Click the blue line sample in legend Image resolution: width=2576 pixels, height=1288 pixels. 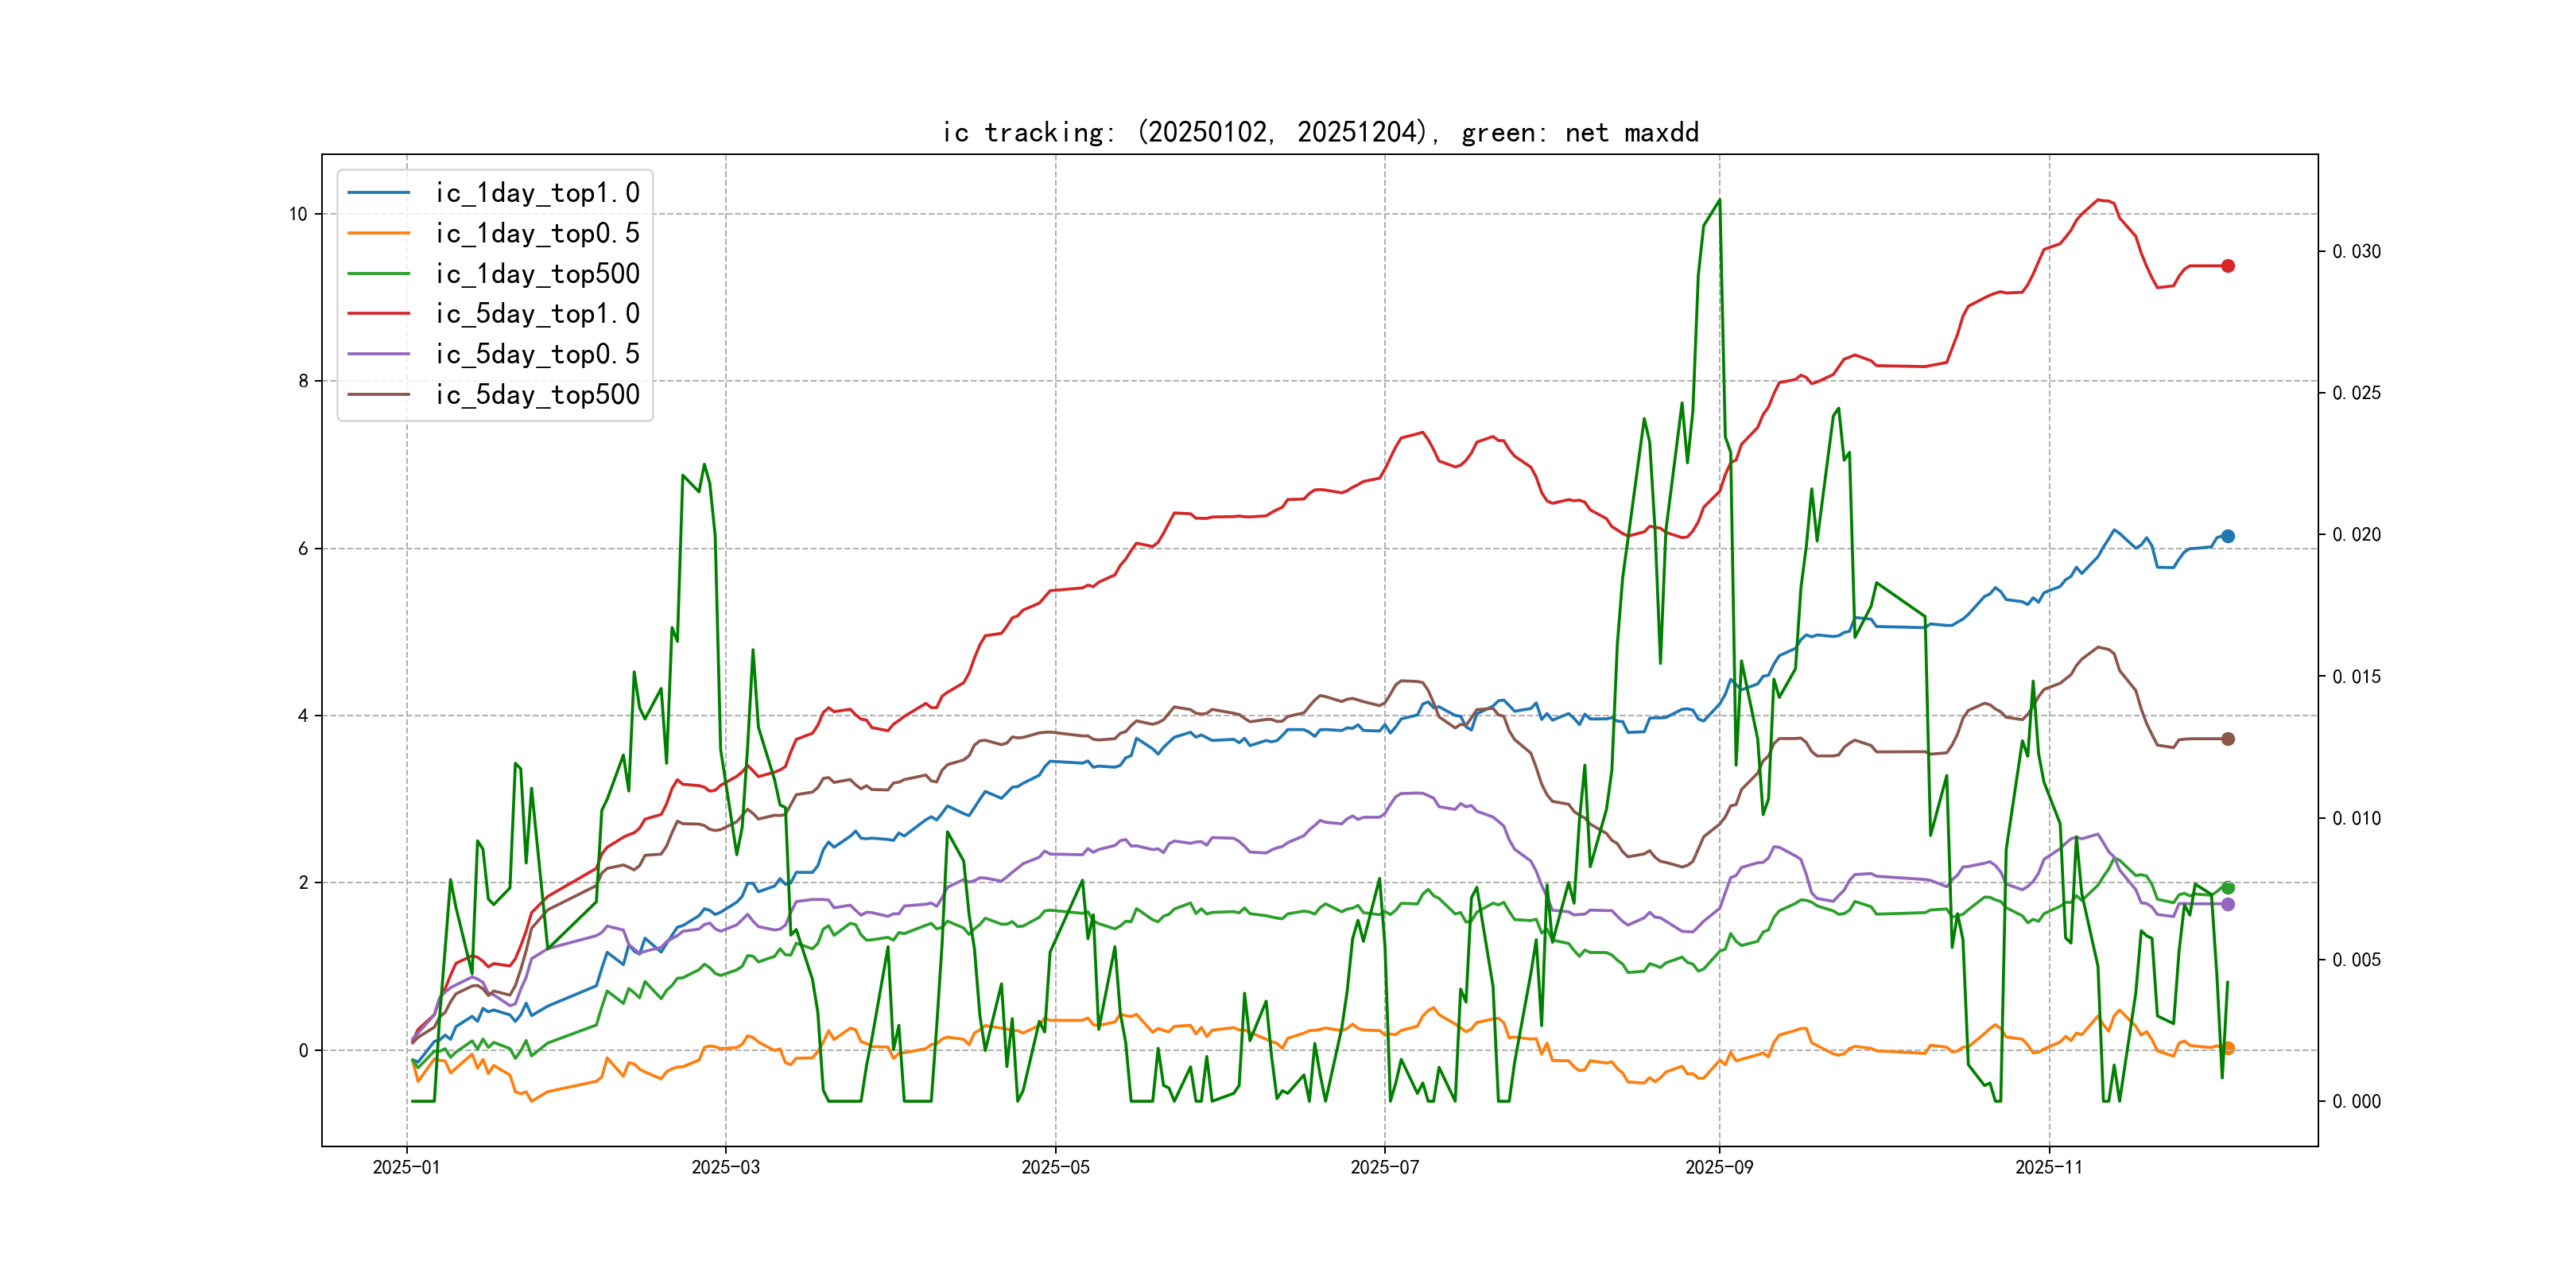pyautogui.click(x=378, y=193)
